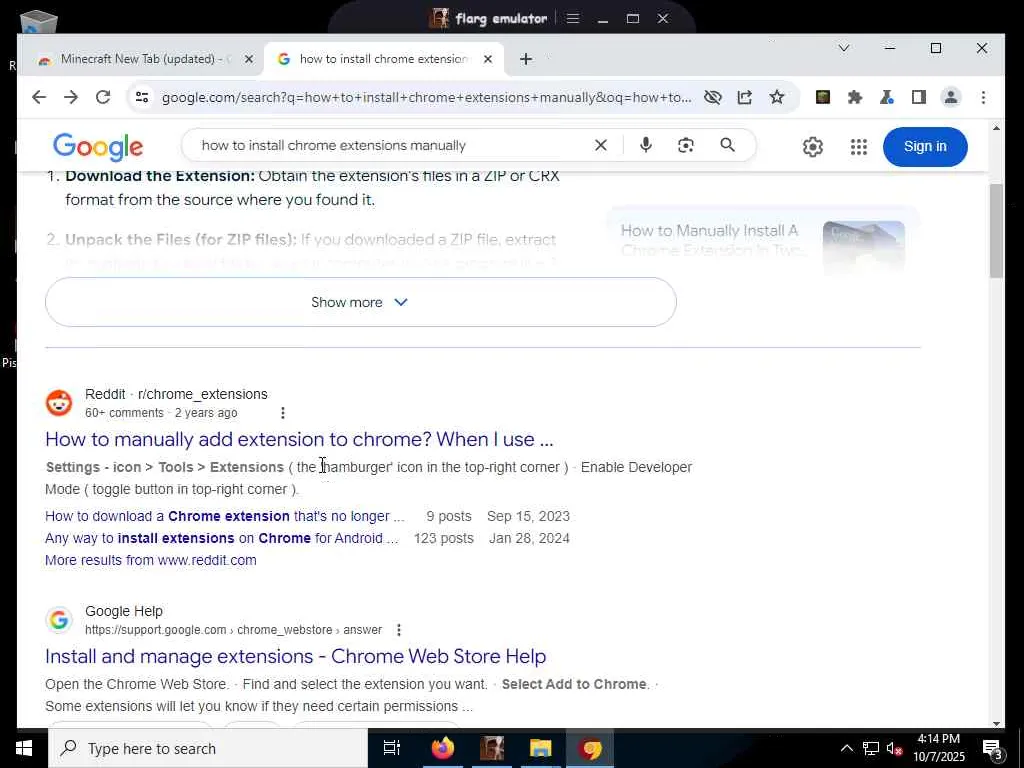The height and width of the screenshot is (768, 1024).
Task: Open the notification center icon
Action: coord(992,750)
